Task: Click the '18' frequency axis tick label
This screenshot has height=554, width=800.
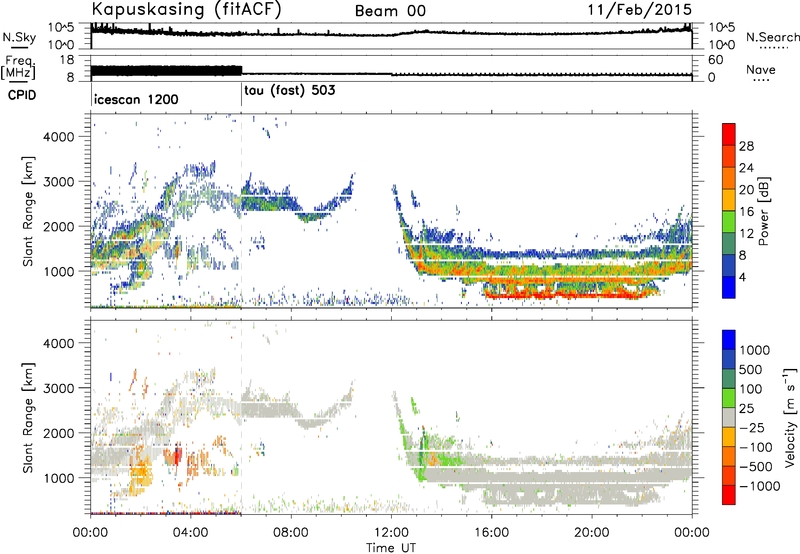Action: [x=67, y=60]
